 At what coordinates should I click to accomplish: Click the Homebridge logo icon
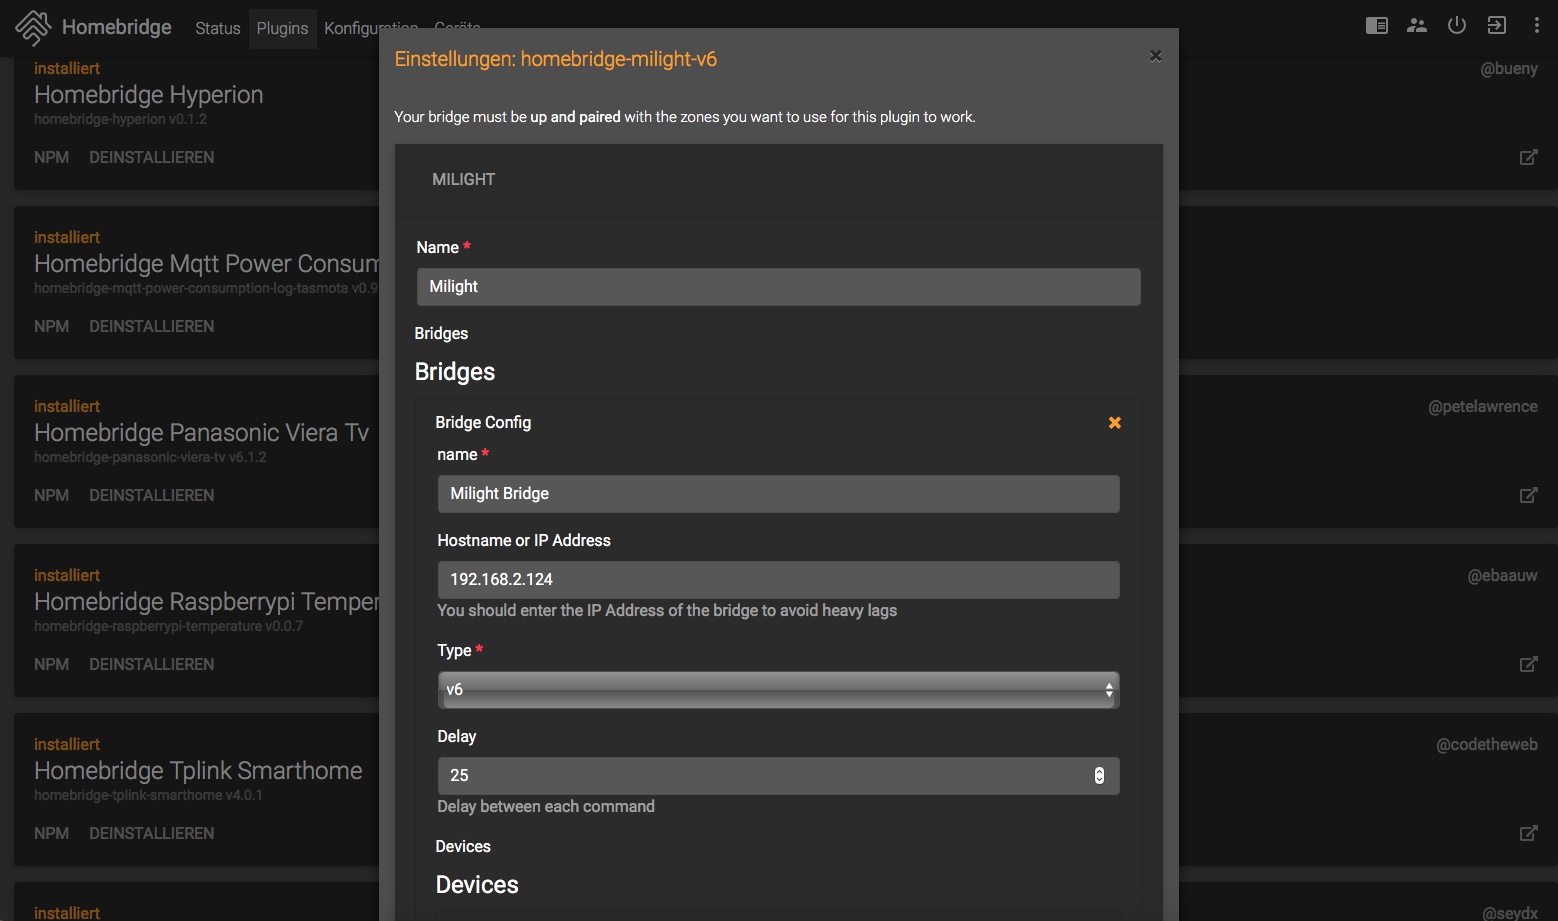pos(33,27)
